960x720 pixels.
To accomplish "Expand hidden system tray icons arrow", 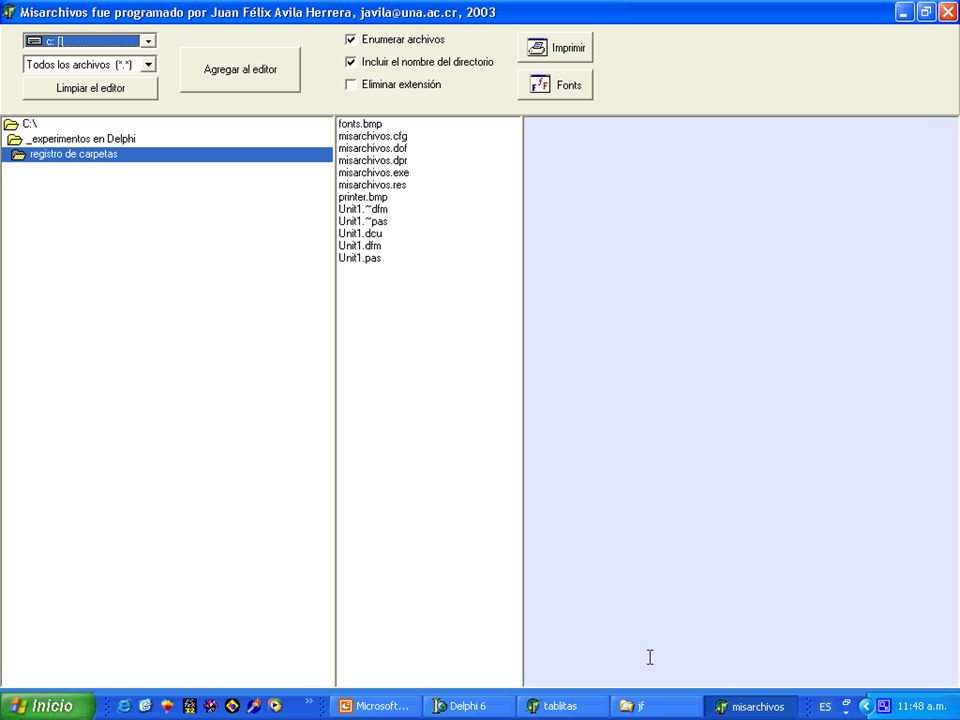I will (x=865, y=707).
